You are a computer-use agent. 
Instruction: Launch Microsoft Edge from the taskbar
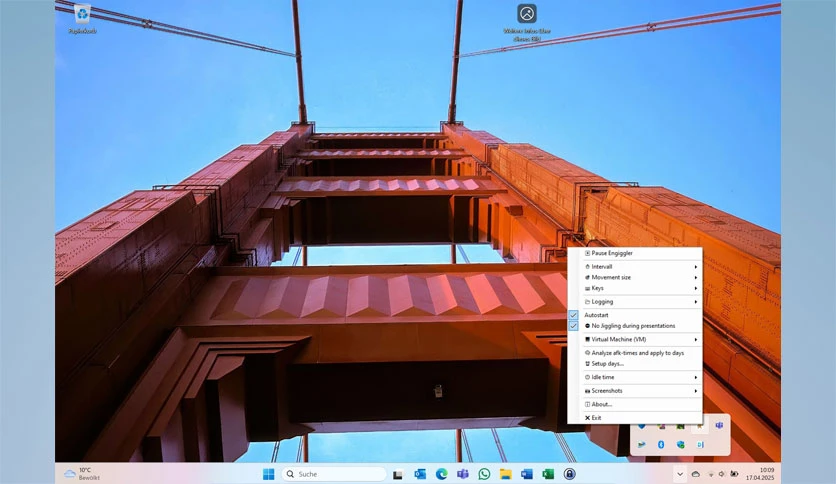tap(441, 474)
